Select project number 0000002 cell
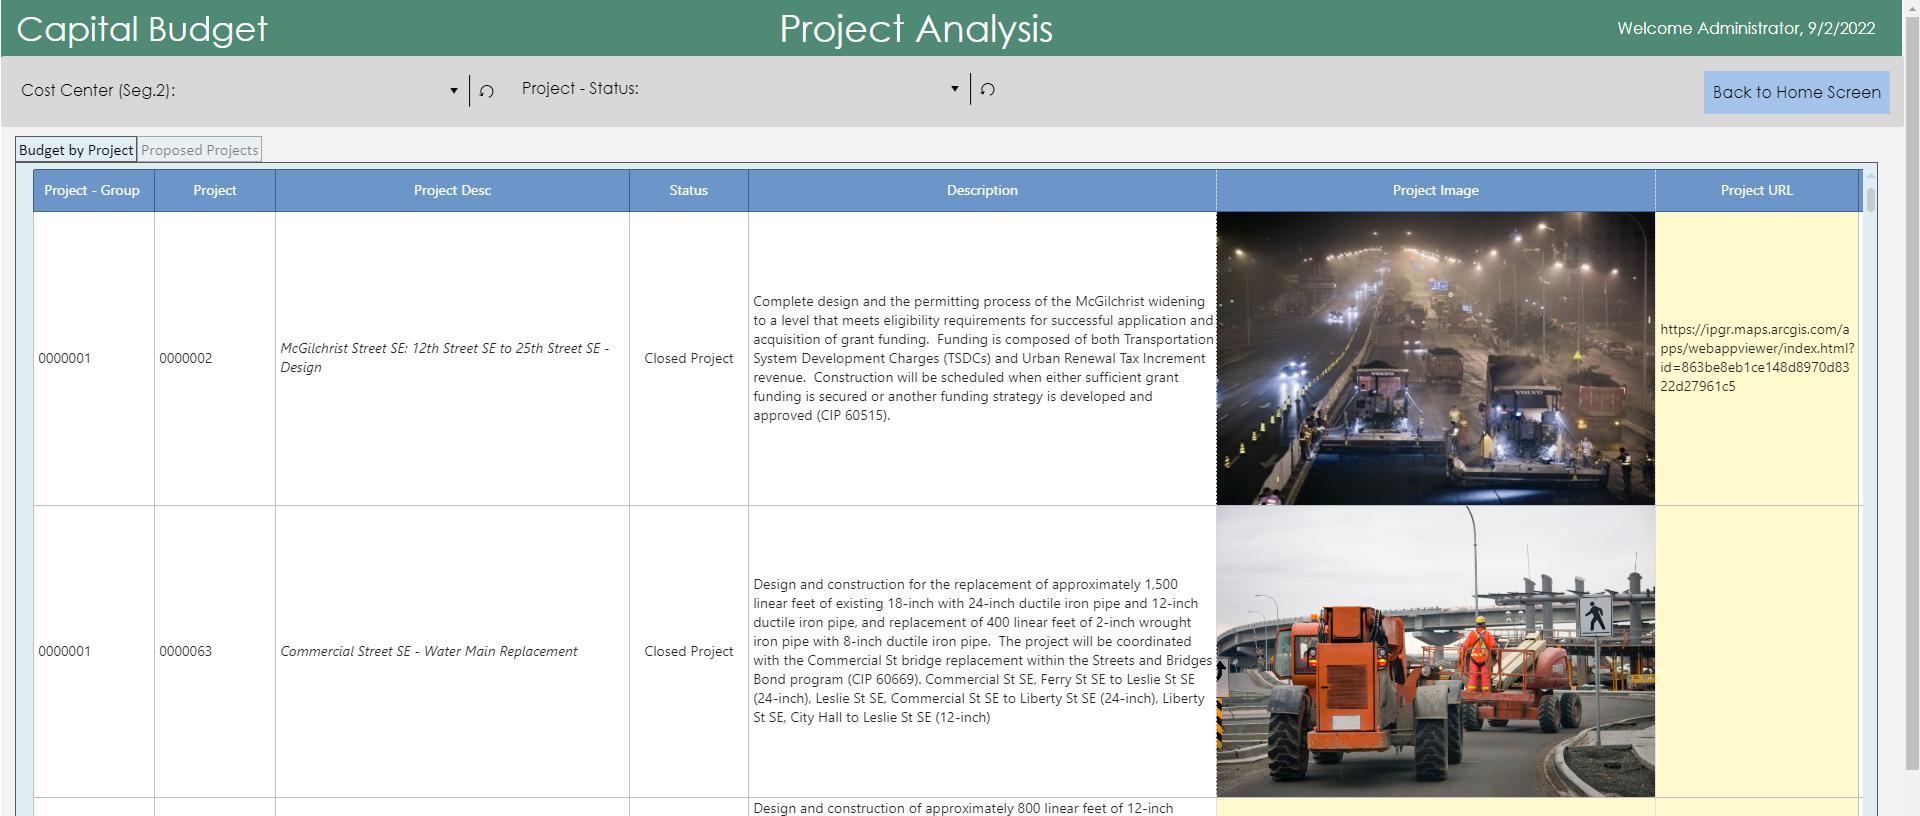 point(215,358)
